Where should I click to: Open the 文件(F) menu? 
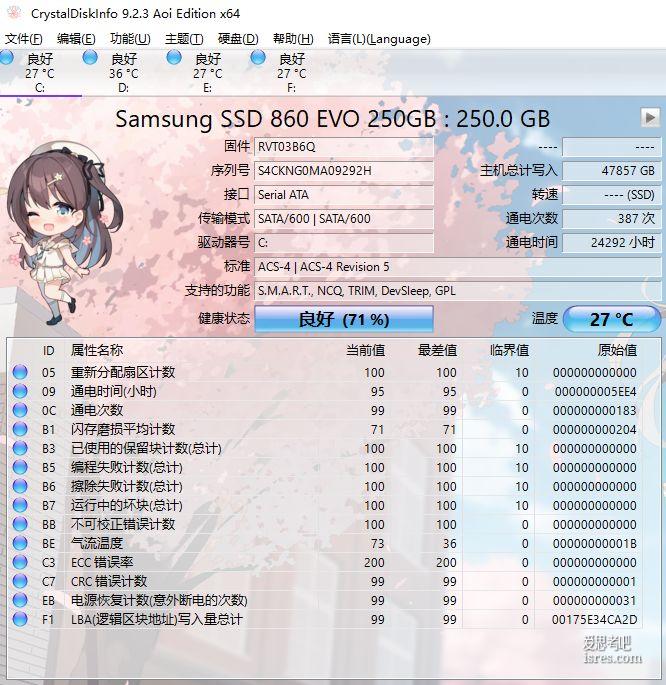pos(24,39)
